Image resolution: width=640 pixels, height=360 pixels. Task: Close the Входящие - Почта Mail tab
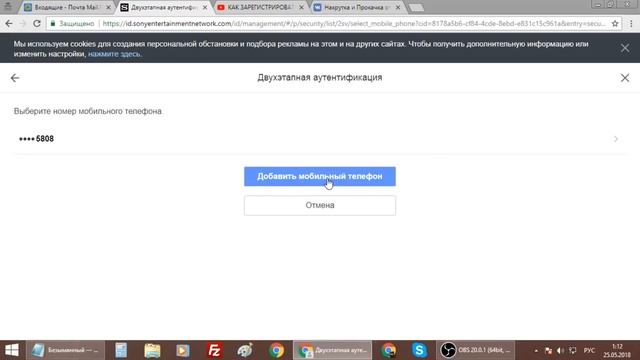point(108,7)
